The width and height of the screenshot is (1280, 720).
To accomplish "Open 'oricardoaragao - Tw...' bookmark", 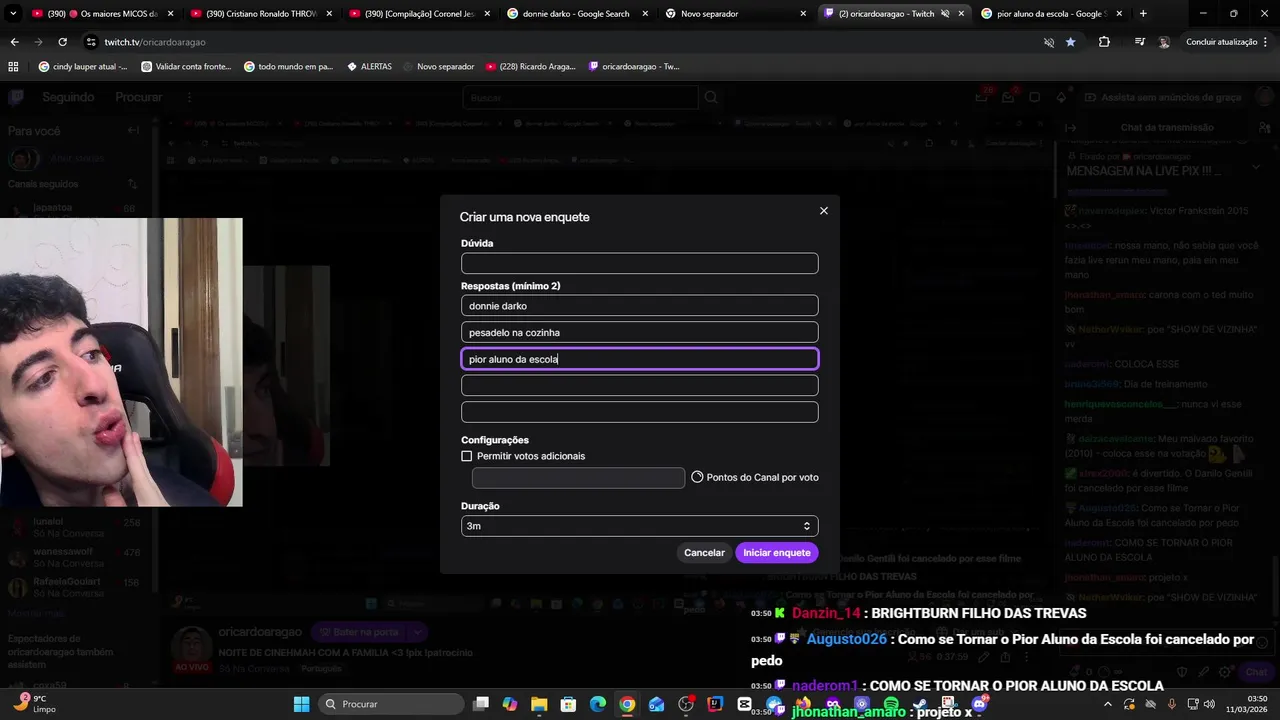I will (634, 66).
